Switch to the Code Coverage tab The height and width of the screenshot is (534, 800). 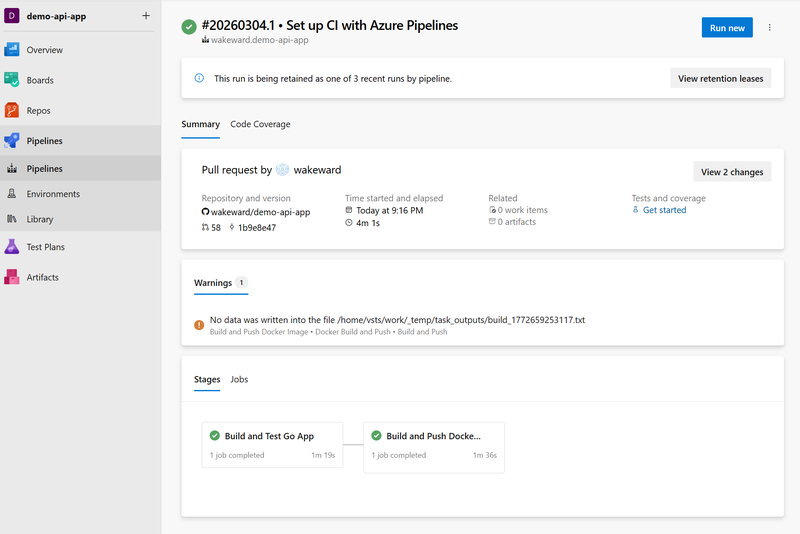(260, 124)
